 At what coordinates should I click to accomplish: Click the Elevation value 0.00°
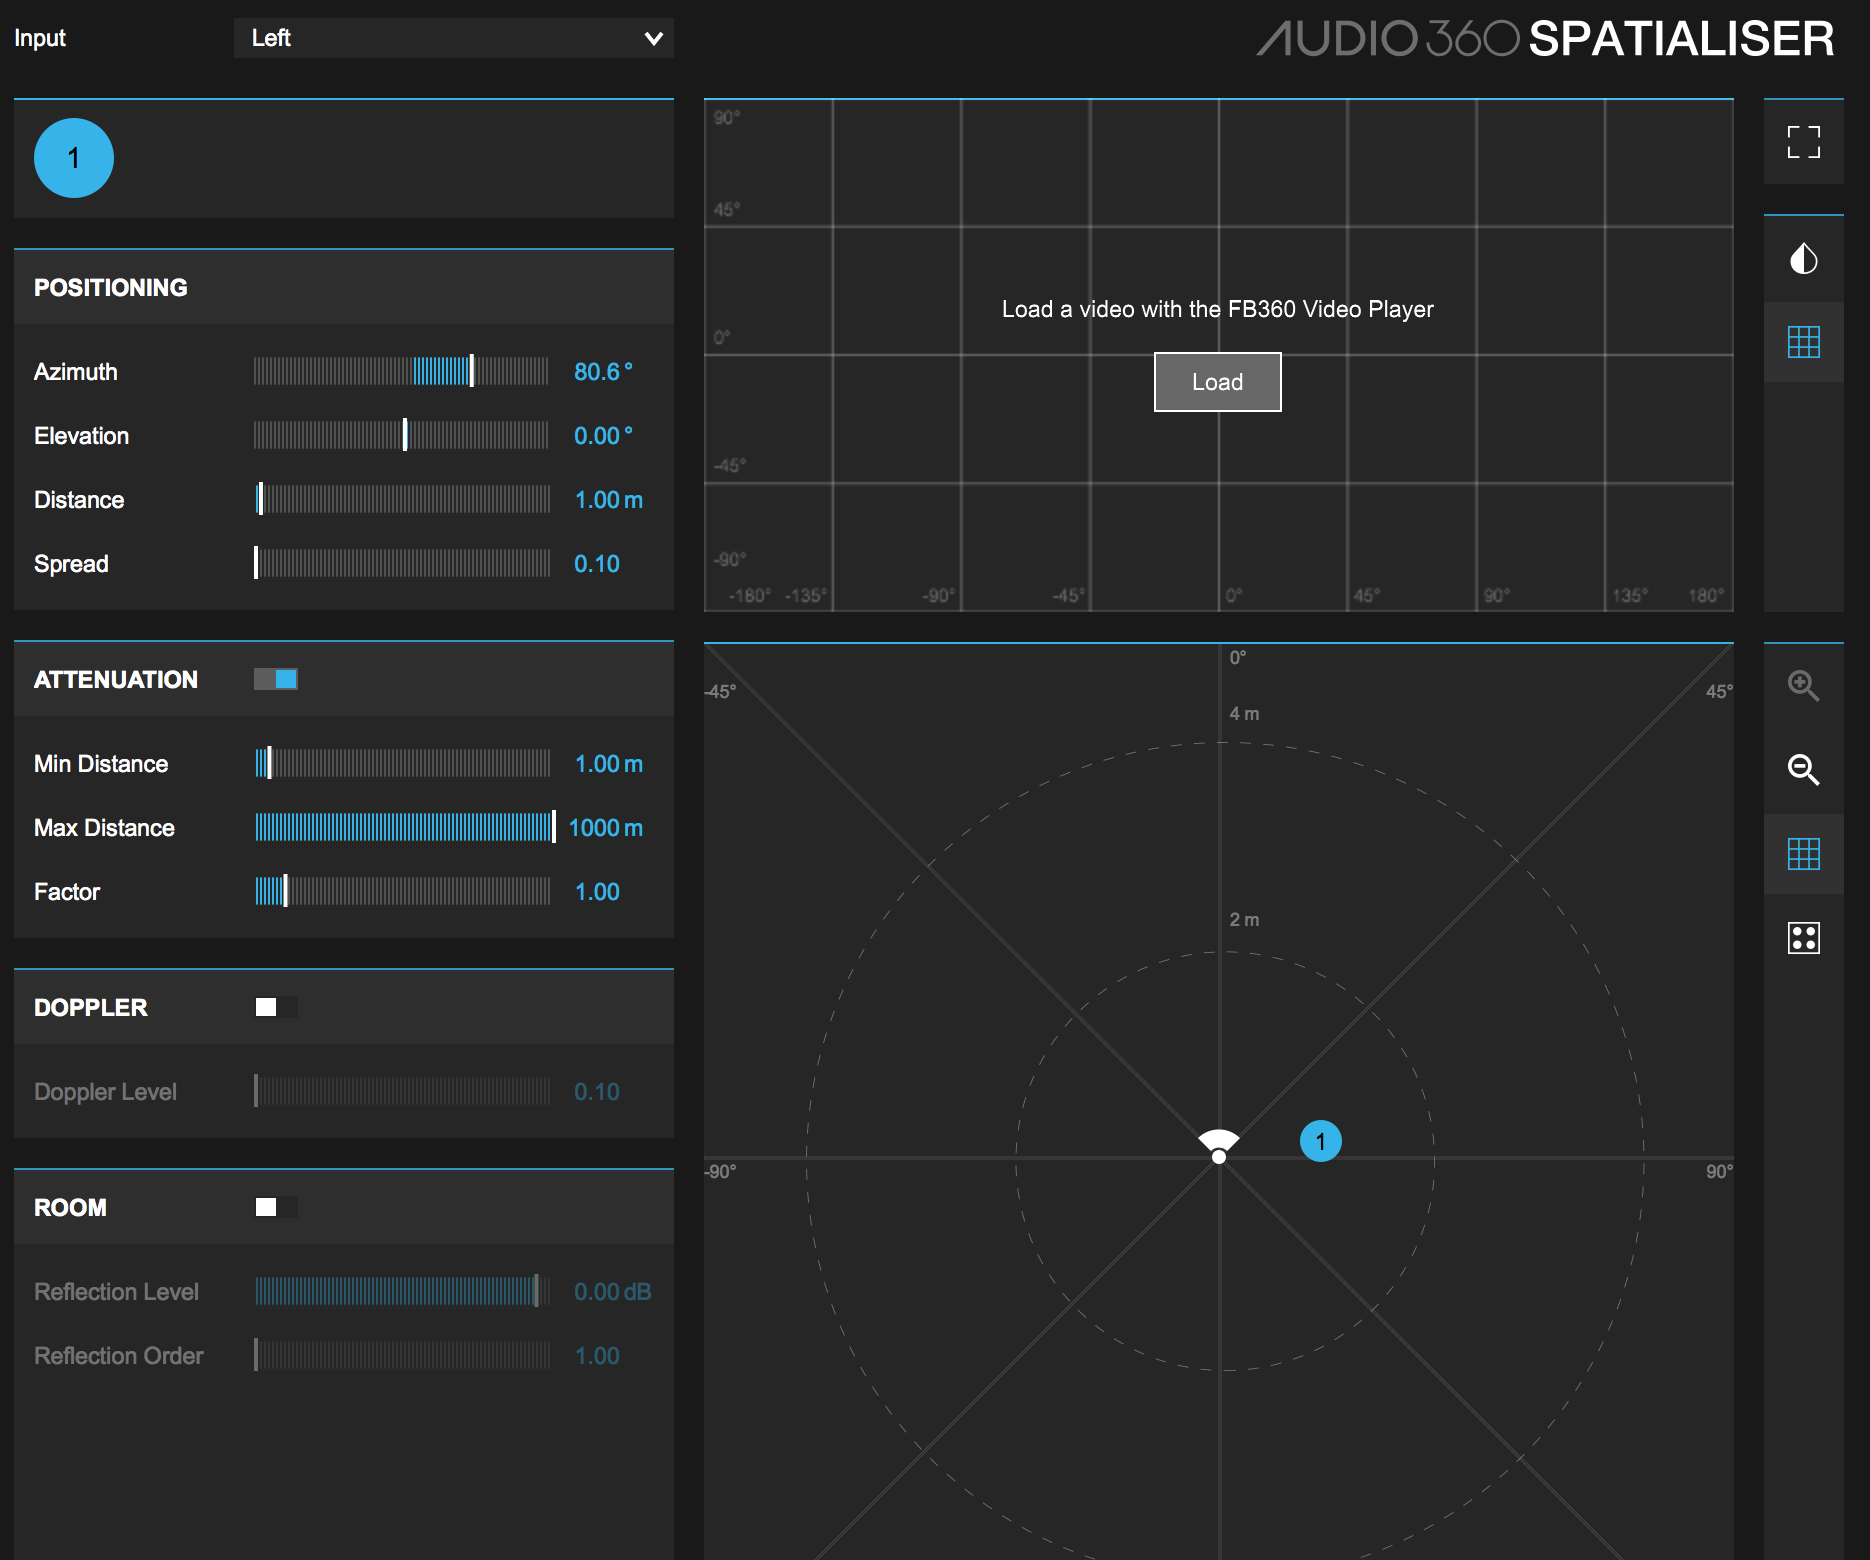[x=603, y=436]
